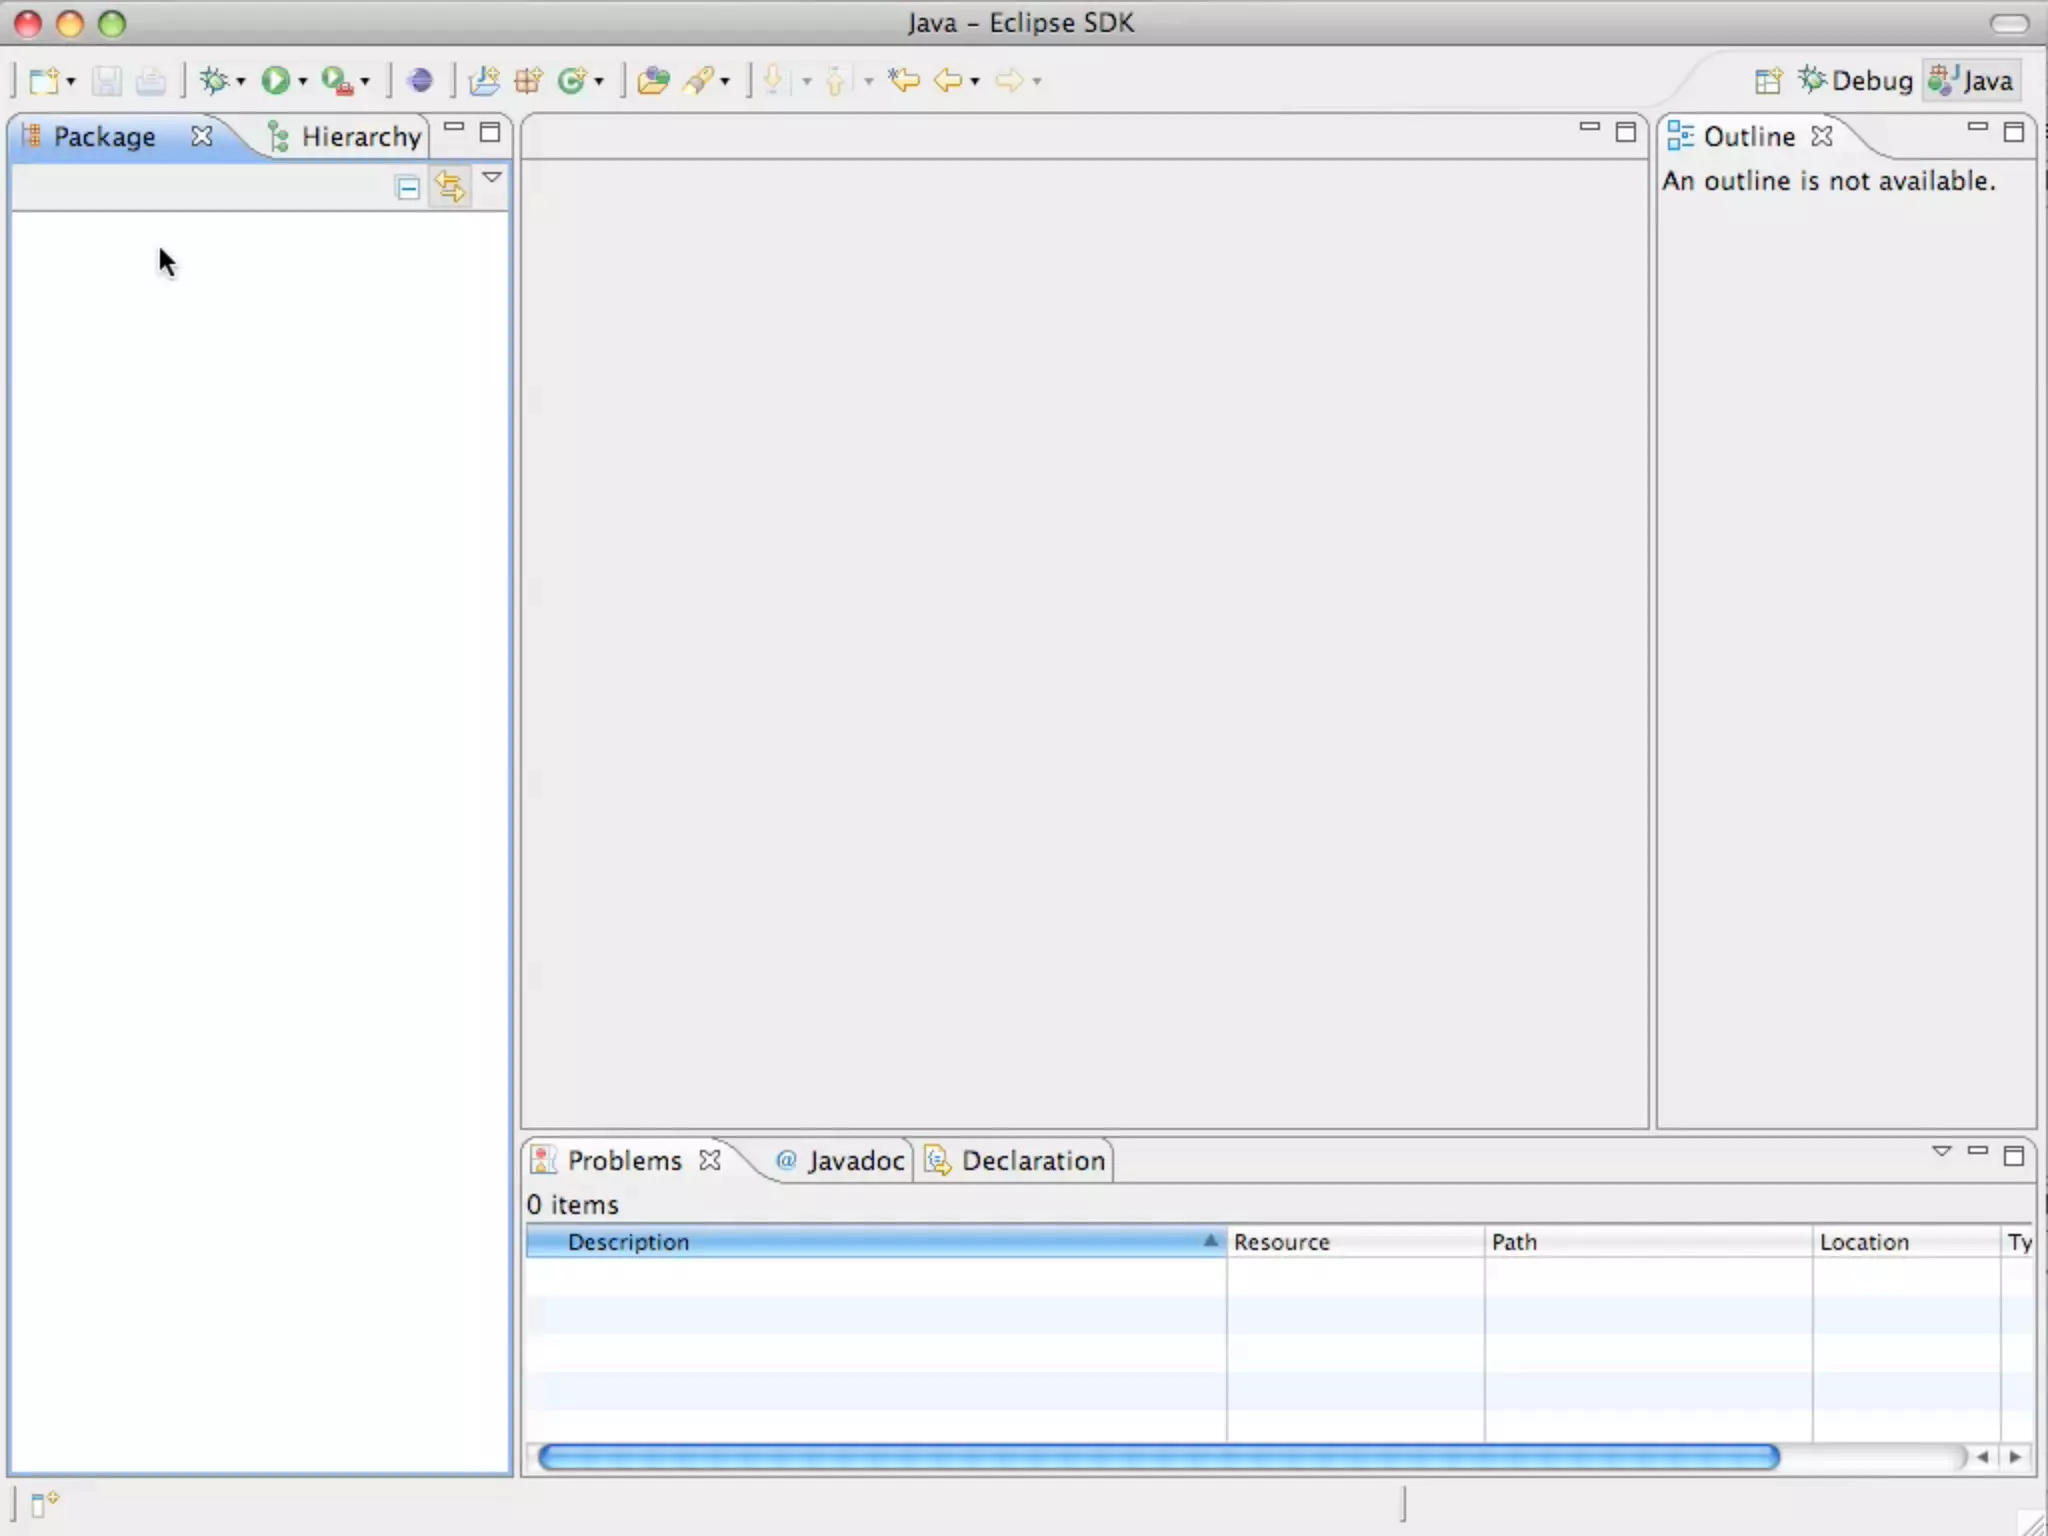Viewport: 2048px width, 1536px height.
Task: Open the New Java Class dropdown arrow
Action: tap(599, 82)
